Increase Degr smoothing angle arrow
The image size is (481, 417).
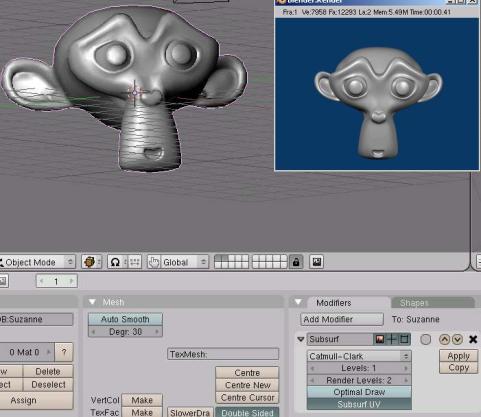157,332
